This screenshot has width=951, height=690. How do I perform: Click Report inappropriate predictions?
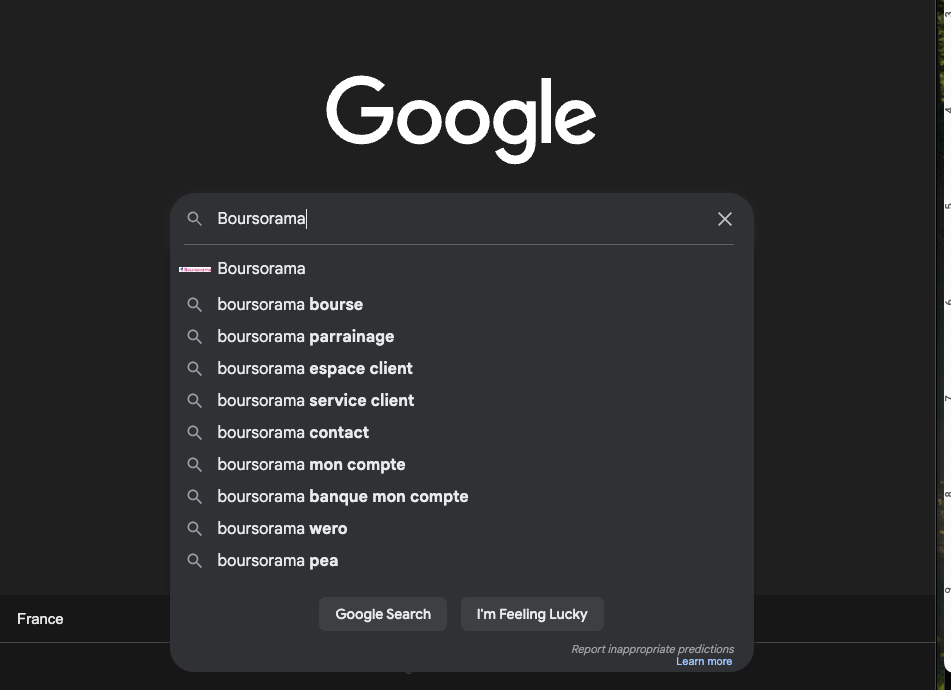coord(652,648)
